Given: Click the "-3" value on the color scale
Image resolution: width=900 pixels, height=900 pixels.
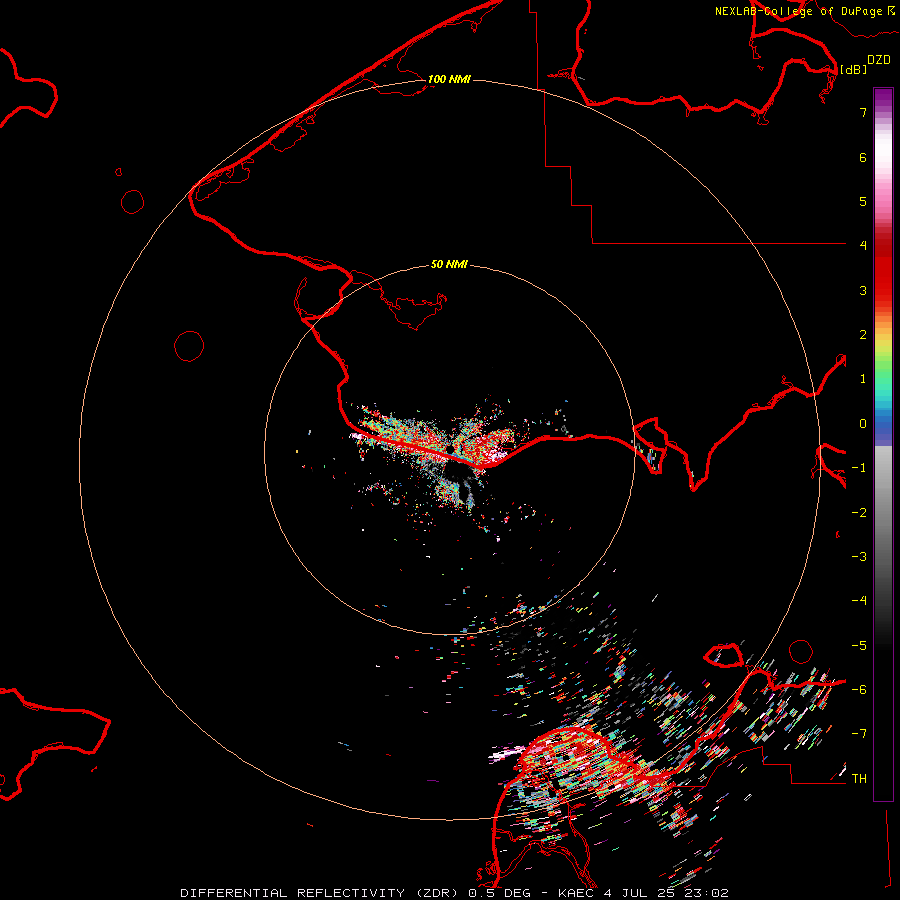Looking at the screenshot, I should pyautogui.click(x=859, y=557).
